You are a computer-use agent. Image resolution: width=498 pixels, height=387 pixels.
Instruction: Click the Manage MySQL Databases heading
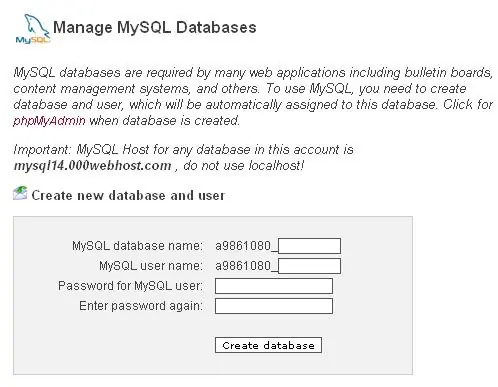pyautogui.click(x=155, y=27)
